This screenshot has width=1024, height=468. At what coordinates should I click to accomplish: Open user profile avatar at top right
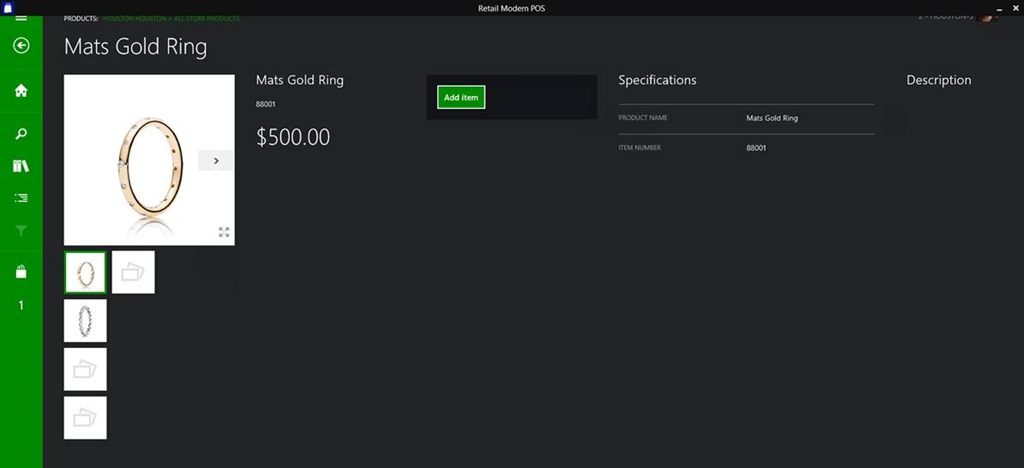click(x=987, y=17)
